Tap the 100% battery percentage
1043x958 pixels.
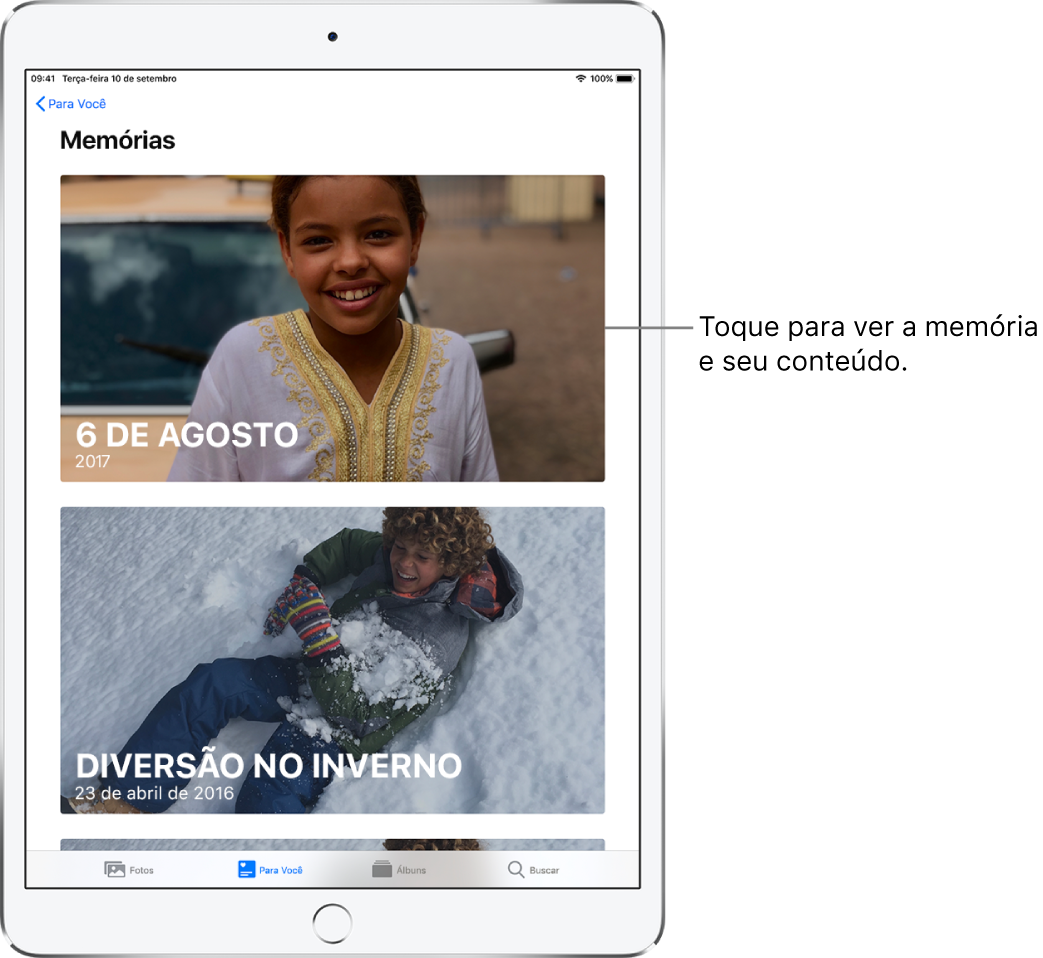coord(601,79)
